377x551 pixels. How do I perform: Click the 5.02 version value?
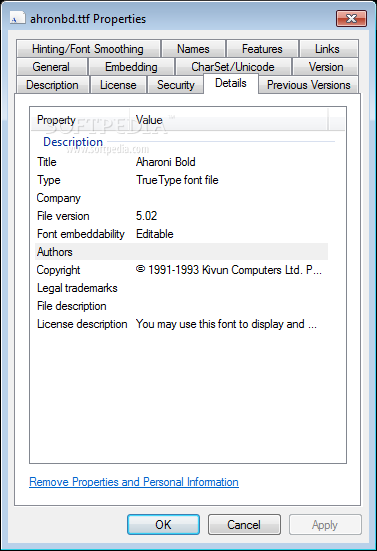pos(147,216)
